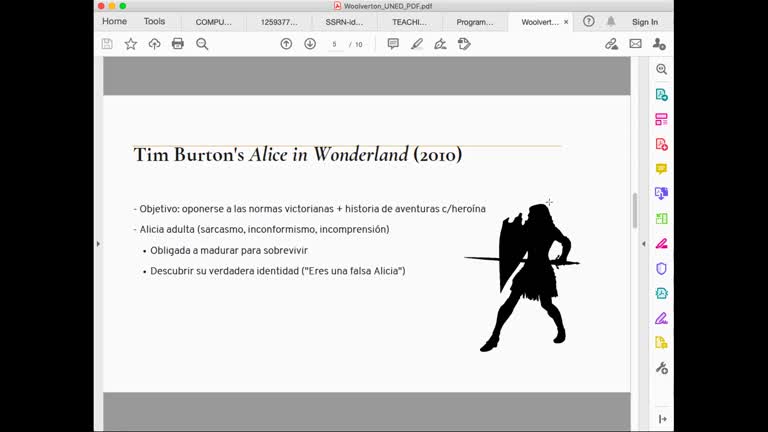
Task: Switch to the Home tab
Action: click(115, 22)
